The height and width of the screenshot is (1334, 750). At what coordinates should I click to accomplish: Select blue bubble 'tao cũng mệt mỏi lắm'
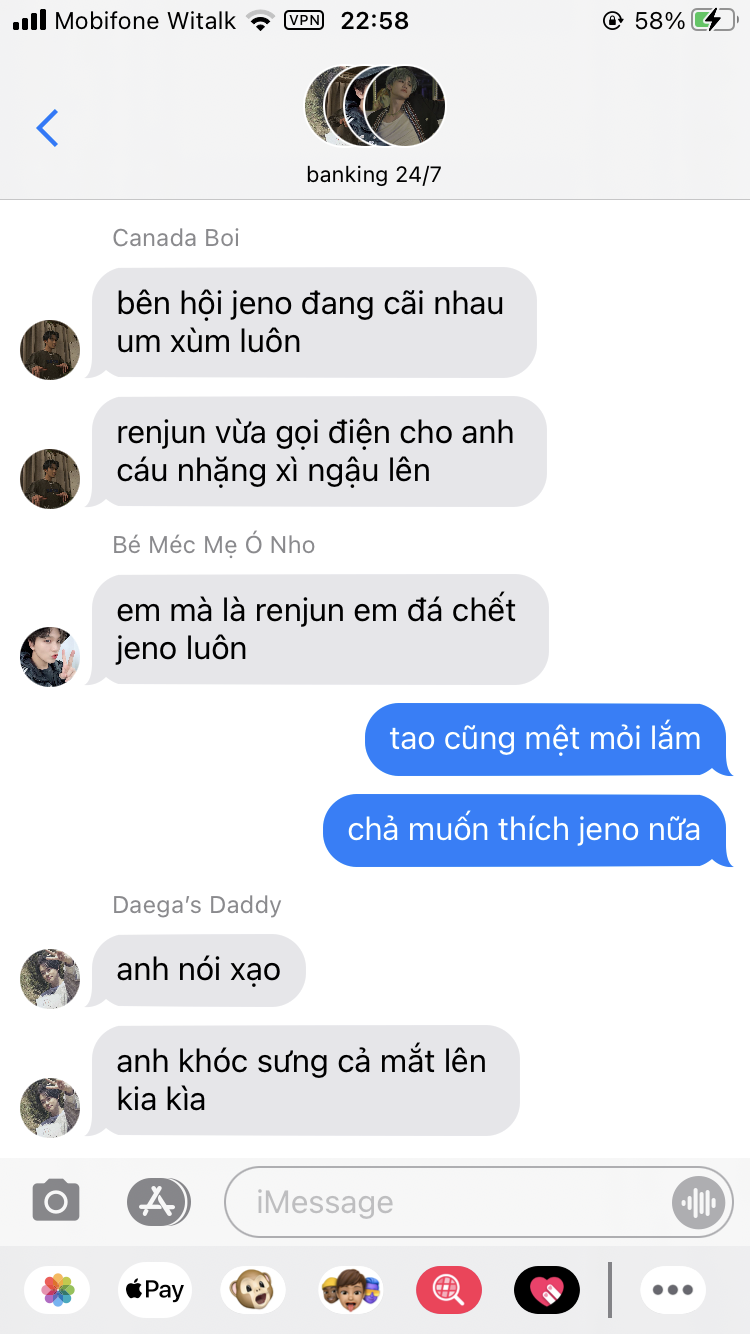546,740
